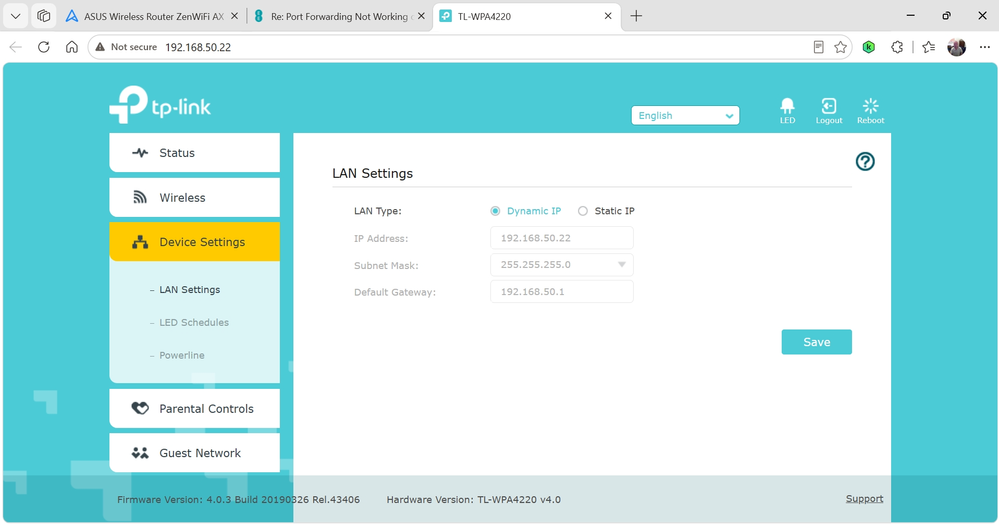Click the back arrow in browser
The image size is (999, 525).
click(x=16, y=47)
